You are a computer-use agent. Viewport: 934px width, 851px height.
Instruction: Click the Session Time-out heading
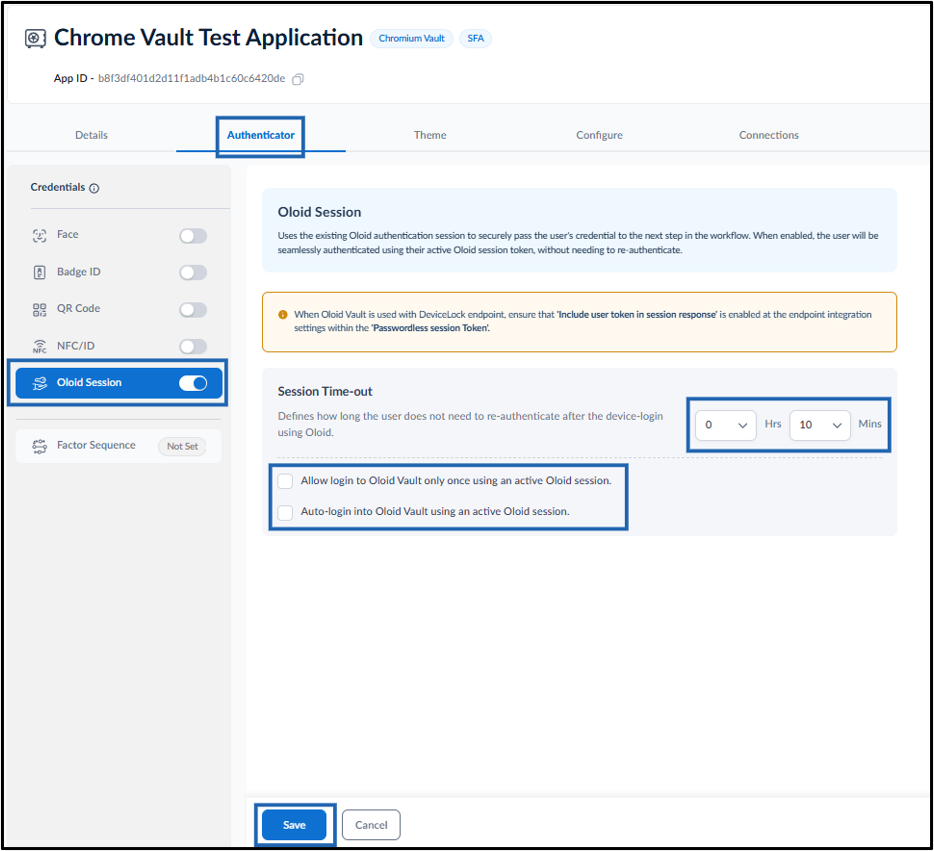[325, 392]
